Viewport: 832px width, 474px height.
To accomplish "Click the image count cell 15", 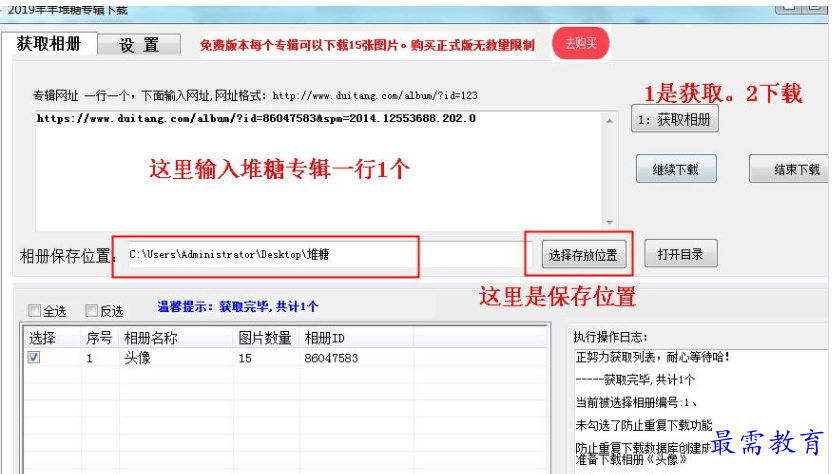I will [x=245, y=358].
